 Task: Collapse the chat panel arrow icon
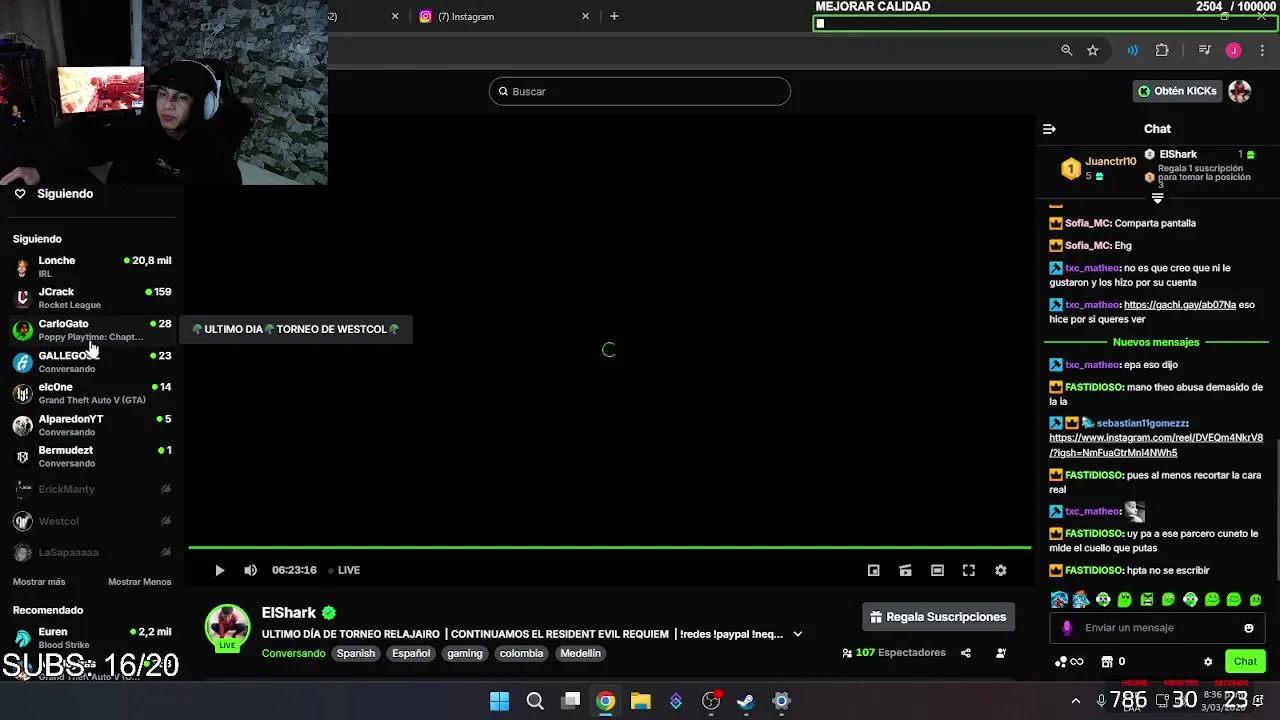coord(1049,129)
